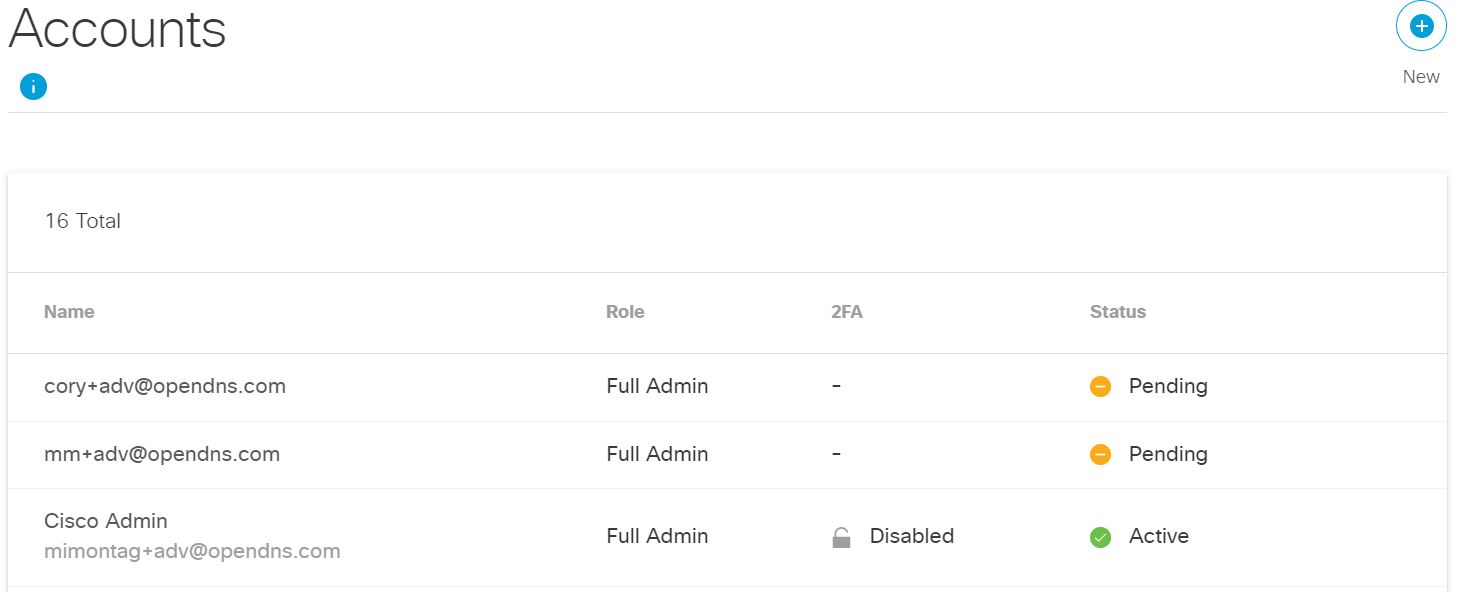
Task: Sort by the Role column header
Action: point(625,312)
